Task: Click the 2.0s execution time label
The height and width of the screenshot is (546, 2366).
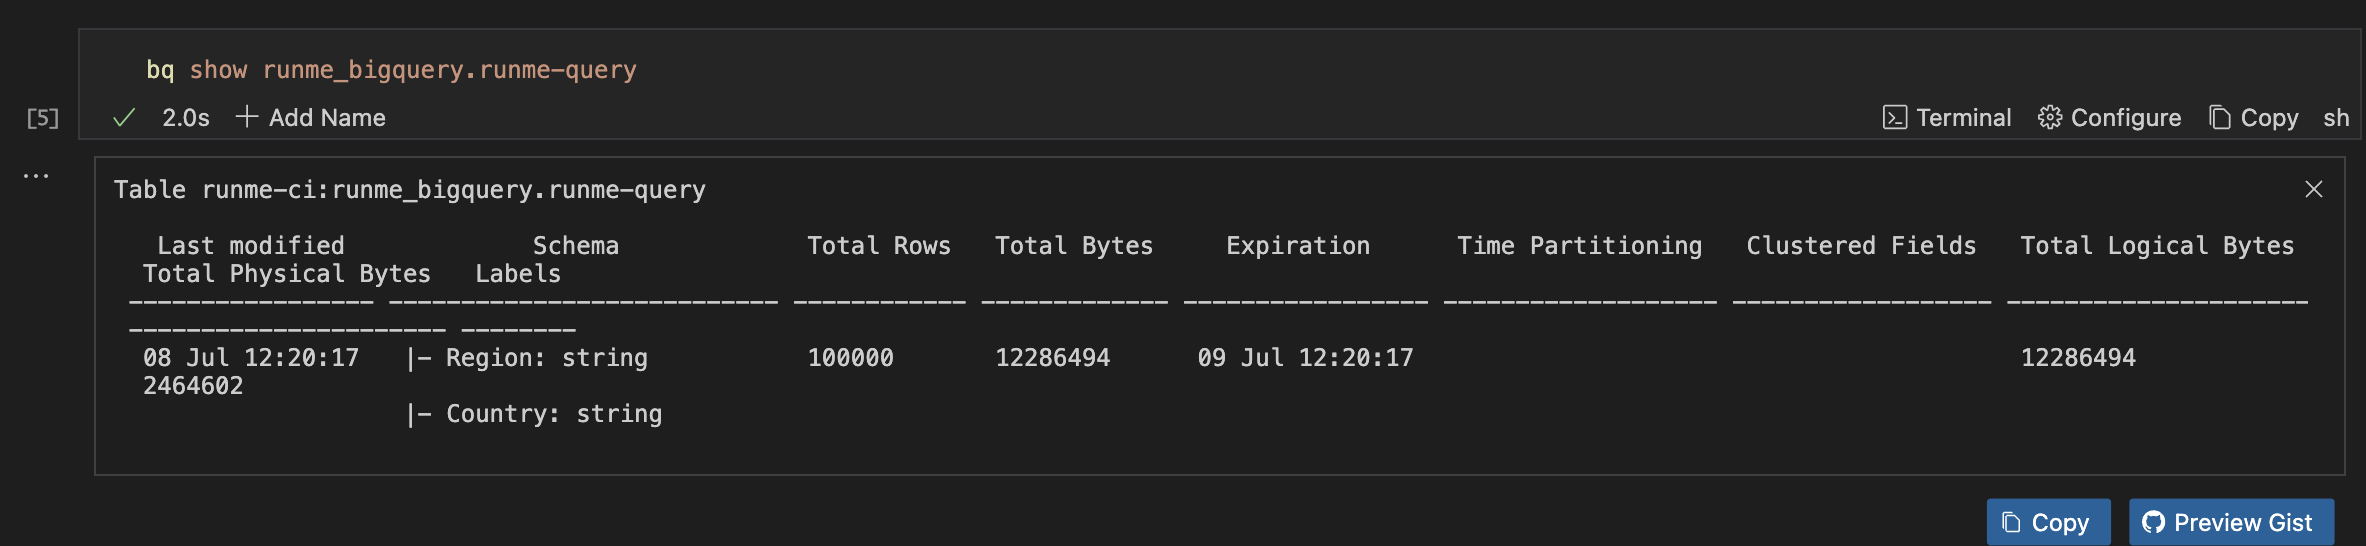Action: coord(186,118)
